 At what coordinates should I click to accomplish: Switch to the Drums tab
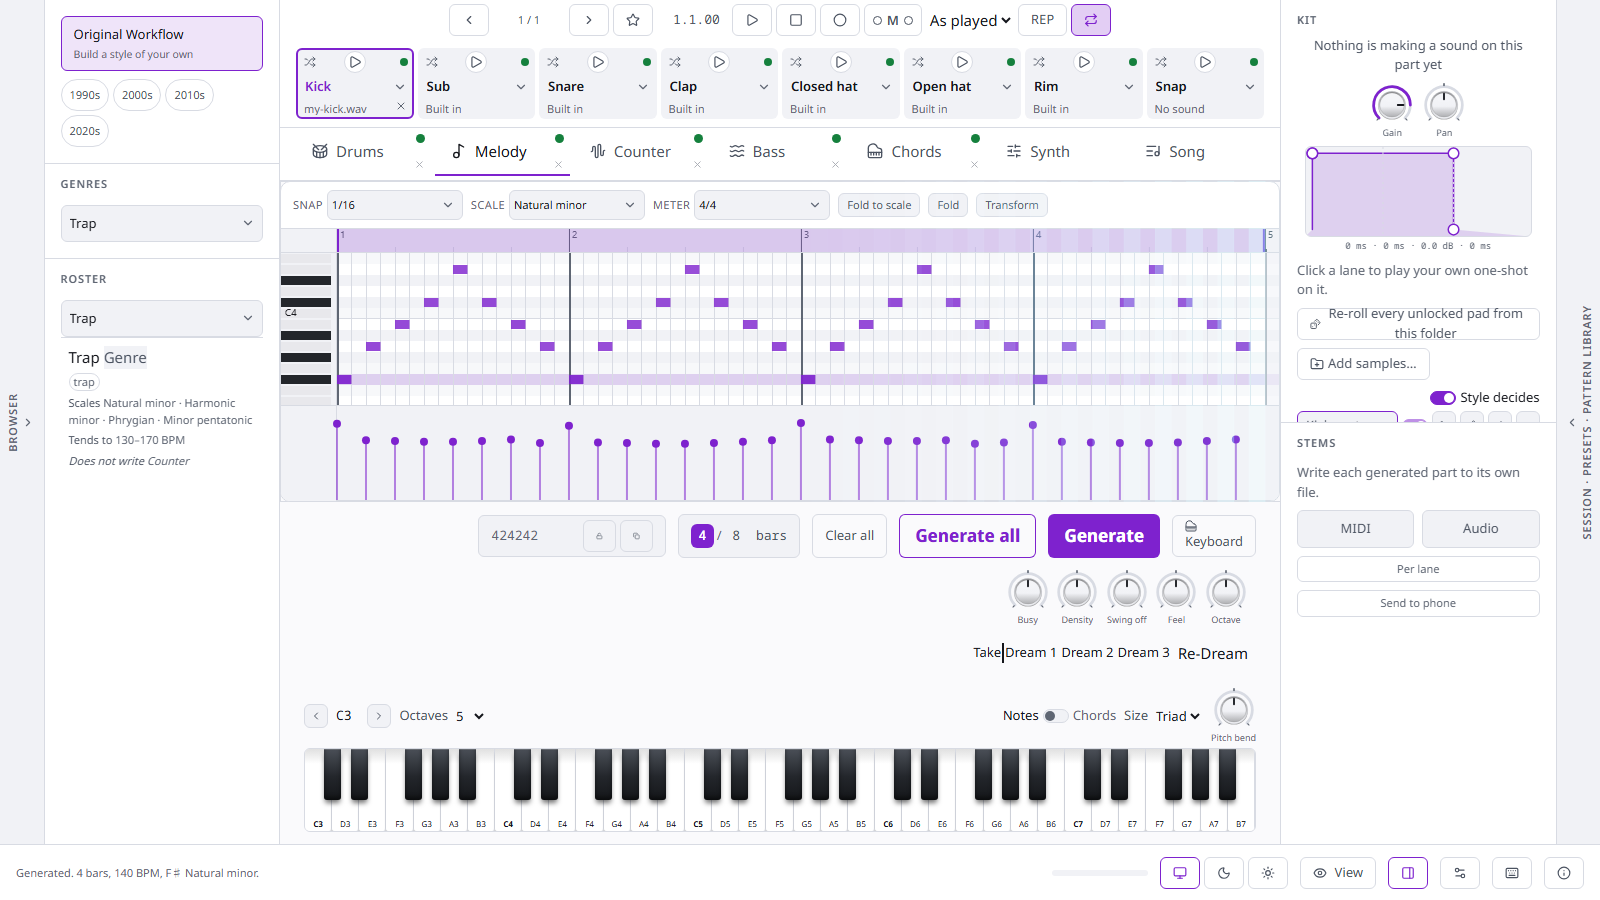[348, 152]
